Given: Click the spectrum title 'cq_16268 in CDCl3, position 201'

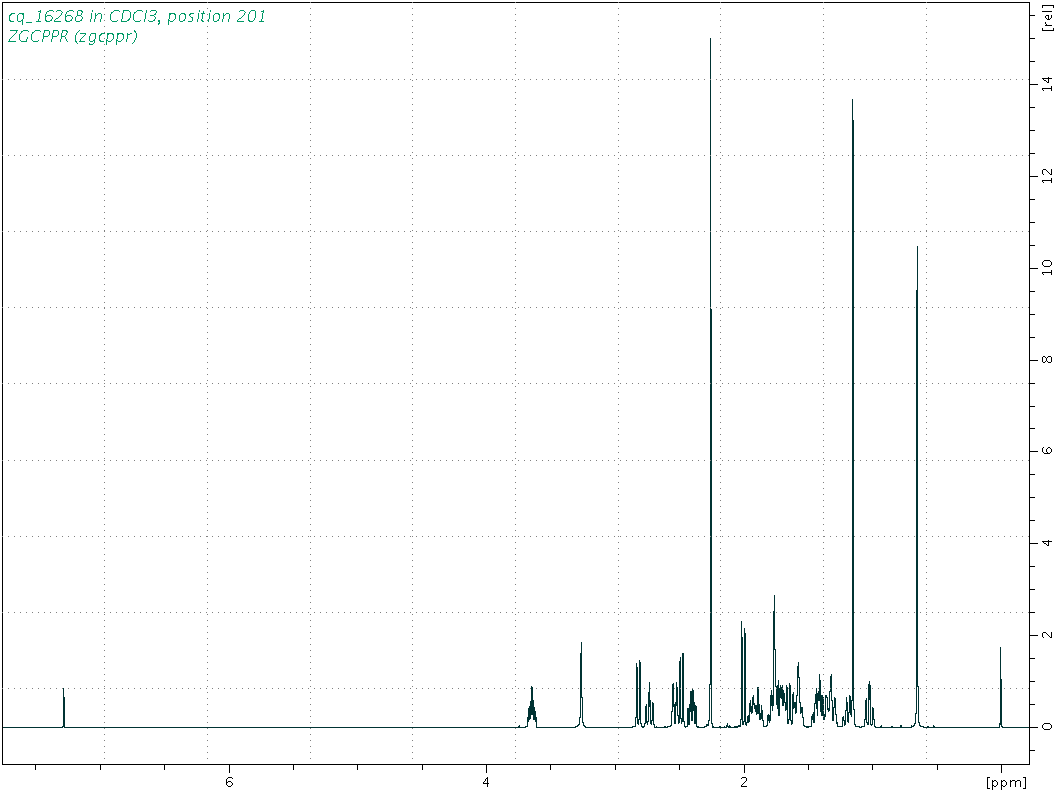Looking at the screenshot, I should [x=137, y=16].
